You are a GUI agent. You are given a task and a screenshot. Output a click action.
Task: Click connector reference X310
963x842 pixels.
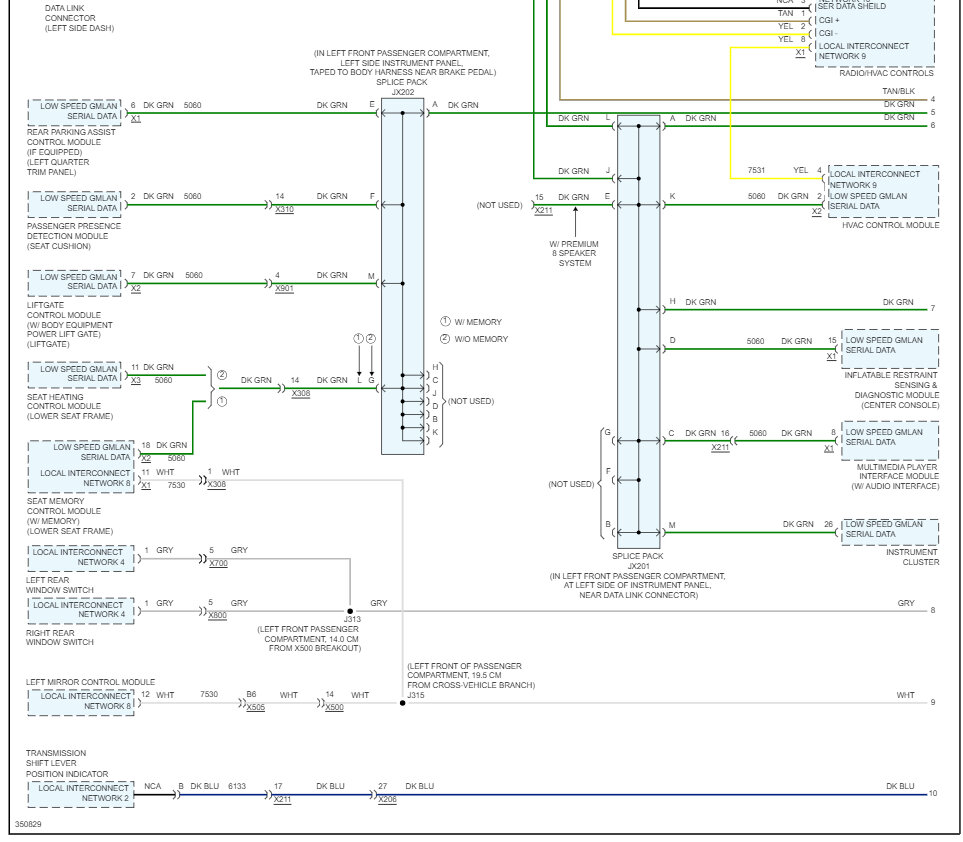point(284,210)
